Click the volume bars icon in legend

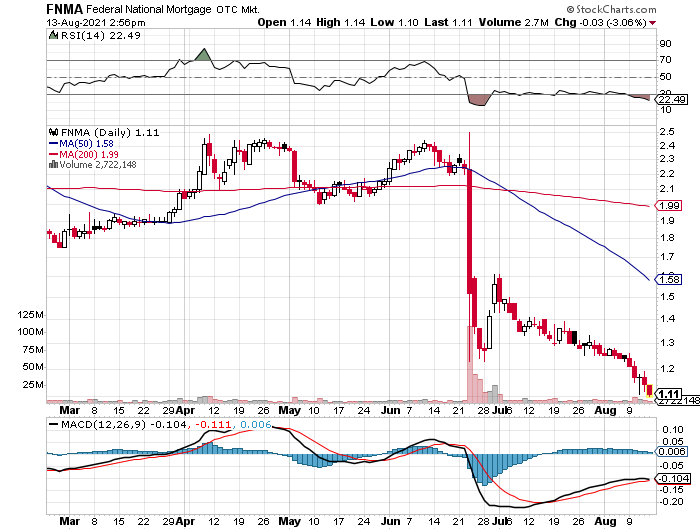(54, 164)
